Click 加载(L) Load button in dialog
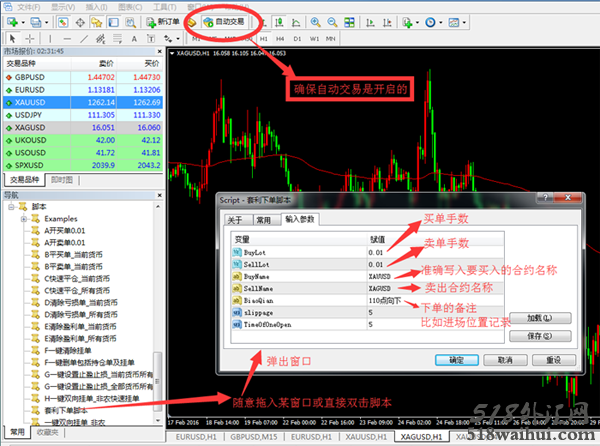 coord(540,318)
